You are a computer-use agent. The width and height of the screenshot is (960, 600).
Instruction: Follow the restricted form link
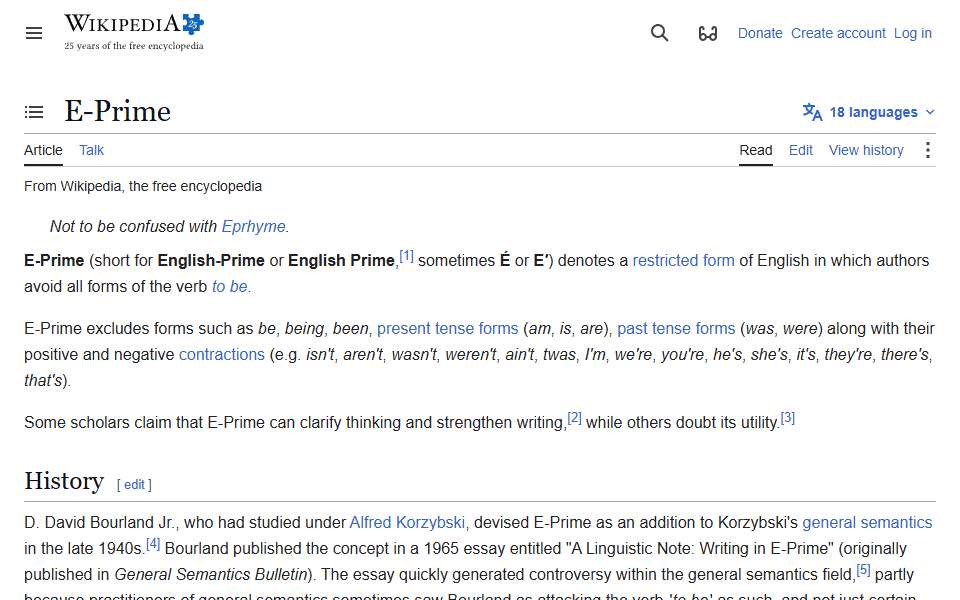[683, 260]
